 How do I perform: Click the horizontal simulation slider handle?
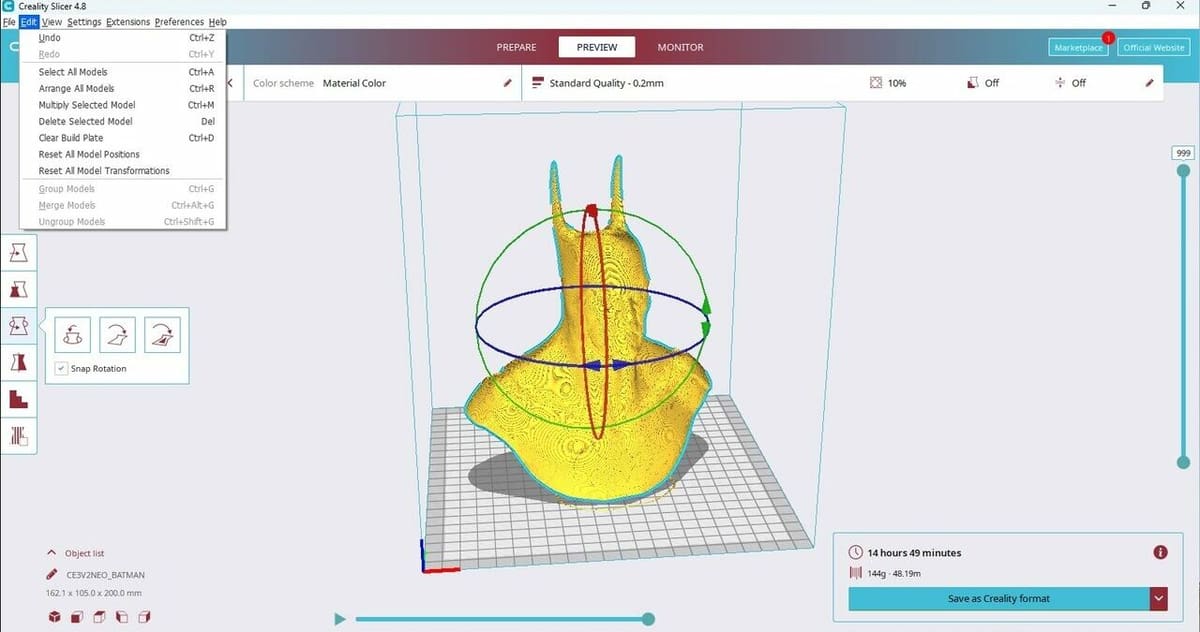tap(648, 619)
